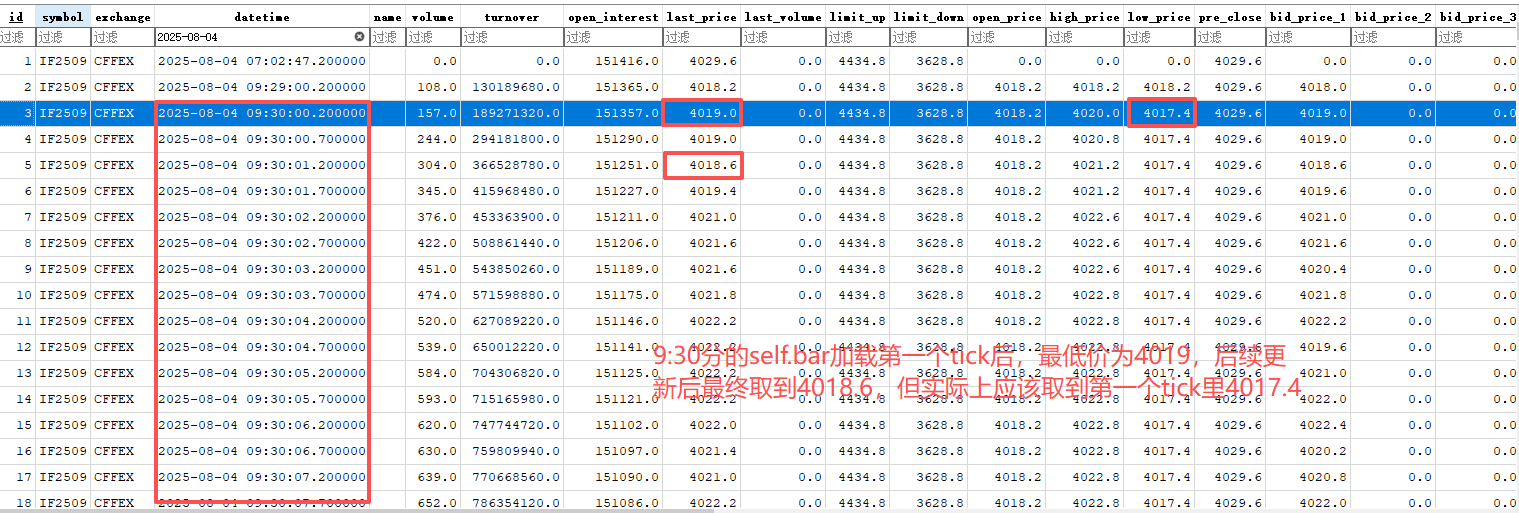Focus the symbol column filter field
This screenshot has width=1519, height=513.
63,37
